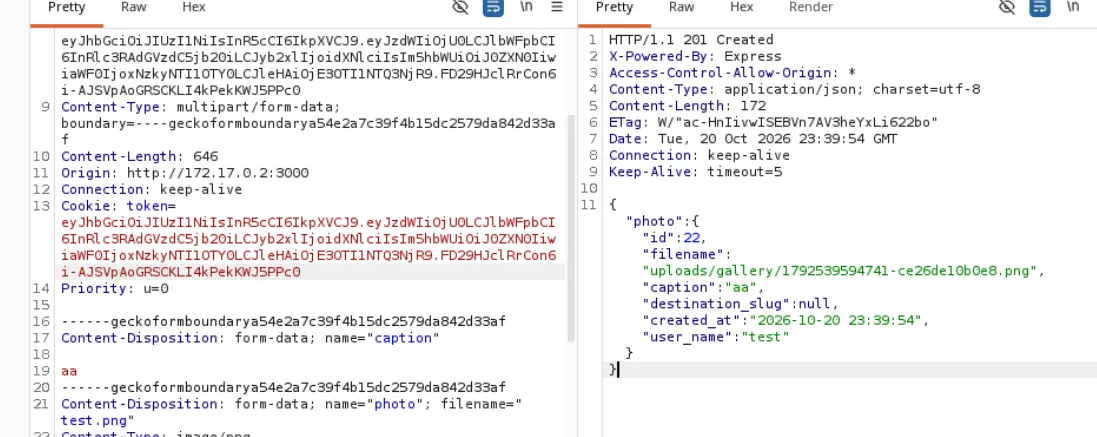Click the "filename": key in the response
The width and height of the screenshot is (1097, 437).
click(687, 255)
